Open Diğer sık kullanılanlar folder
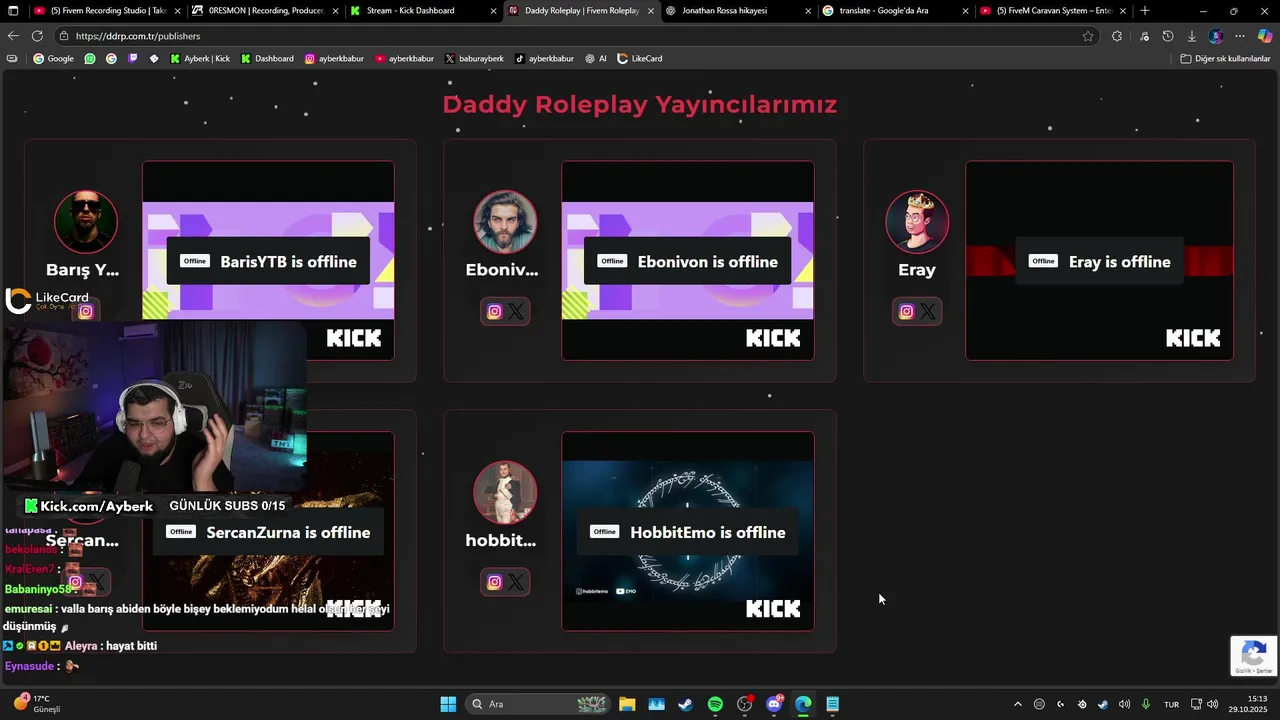This screenshot has height=720, width=1280. click(1225, 59)
